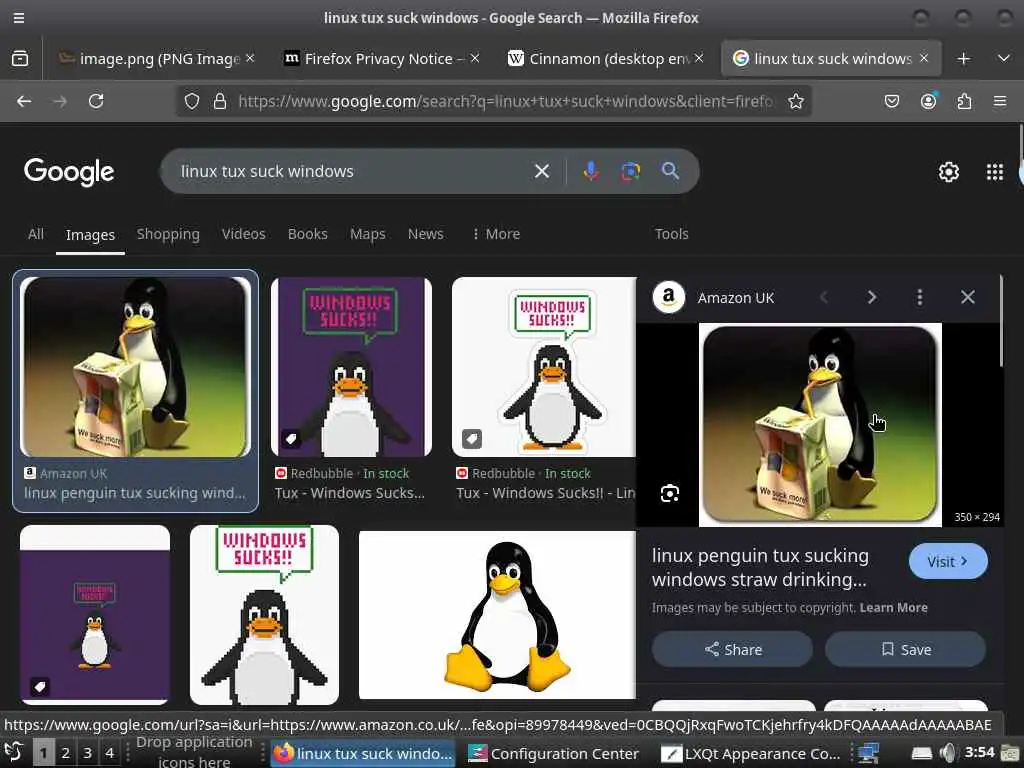
Task: Select the All search results tab
Action: [x=36, y=234]
